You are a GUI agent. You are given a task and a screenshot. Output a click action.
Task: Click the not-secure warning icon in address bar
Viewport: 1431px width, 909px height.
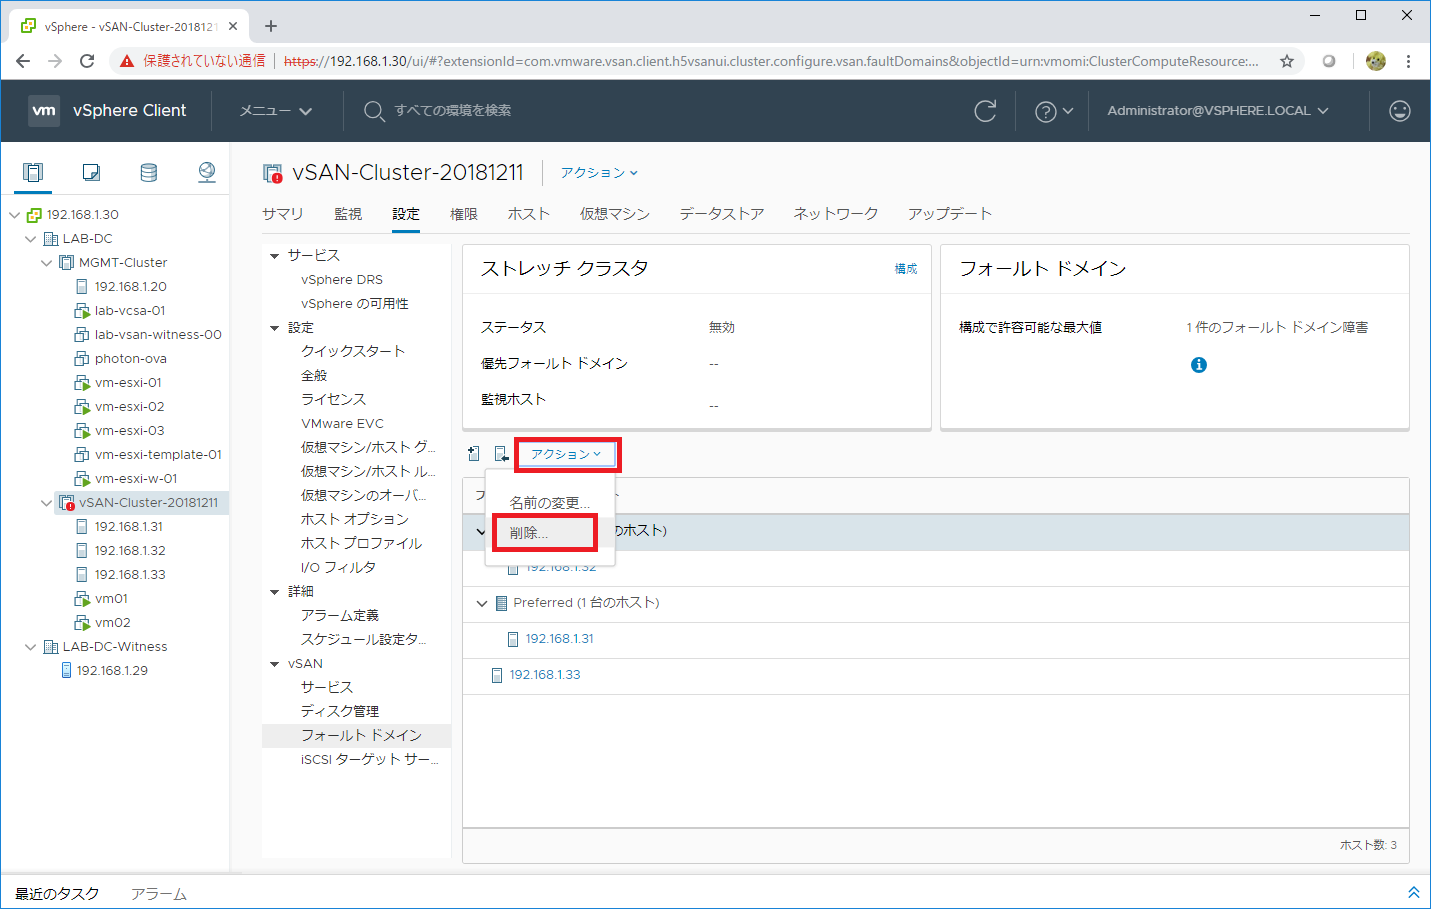point(127,61)
